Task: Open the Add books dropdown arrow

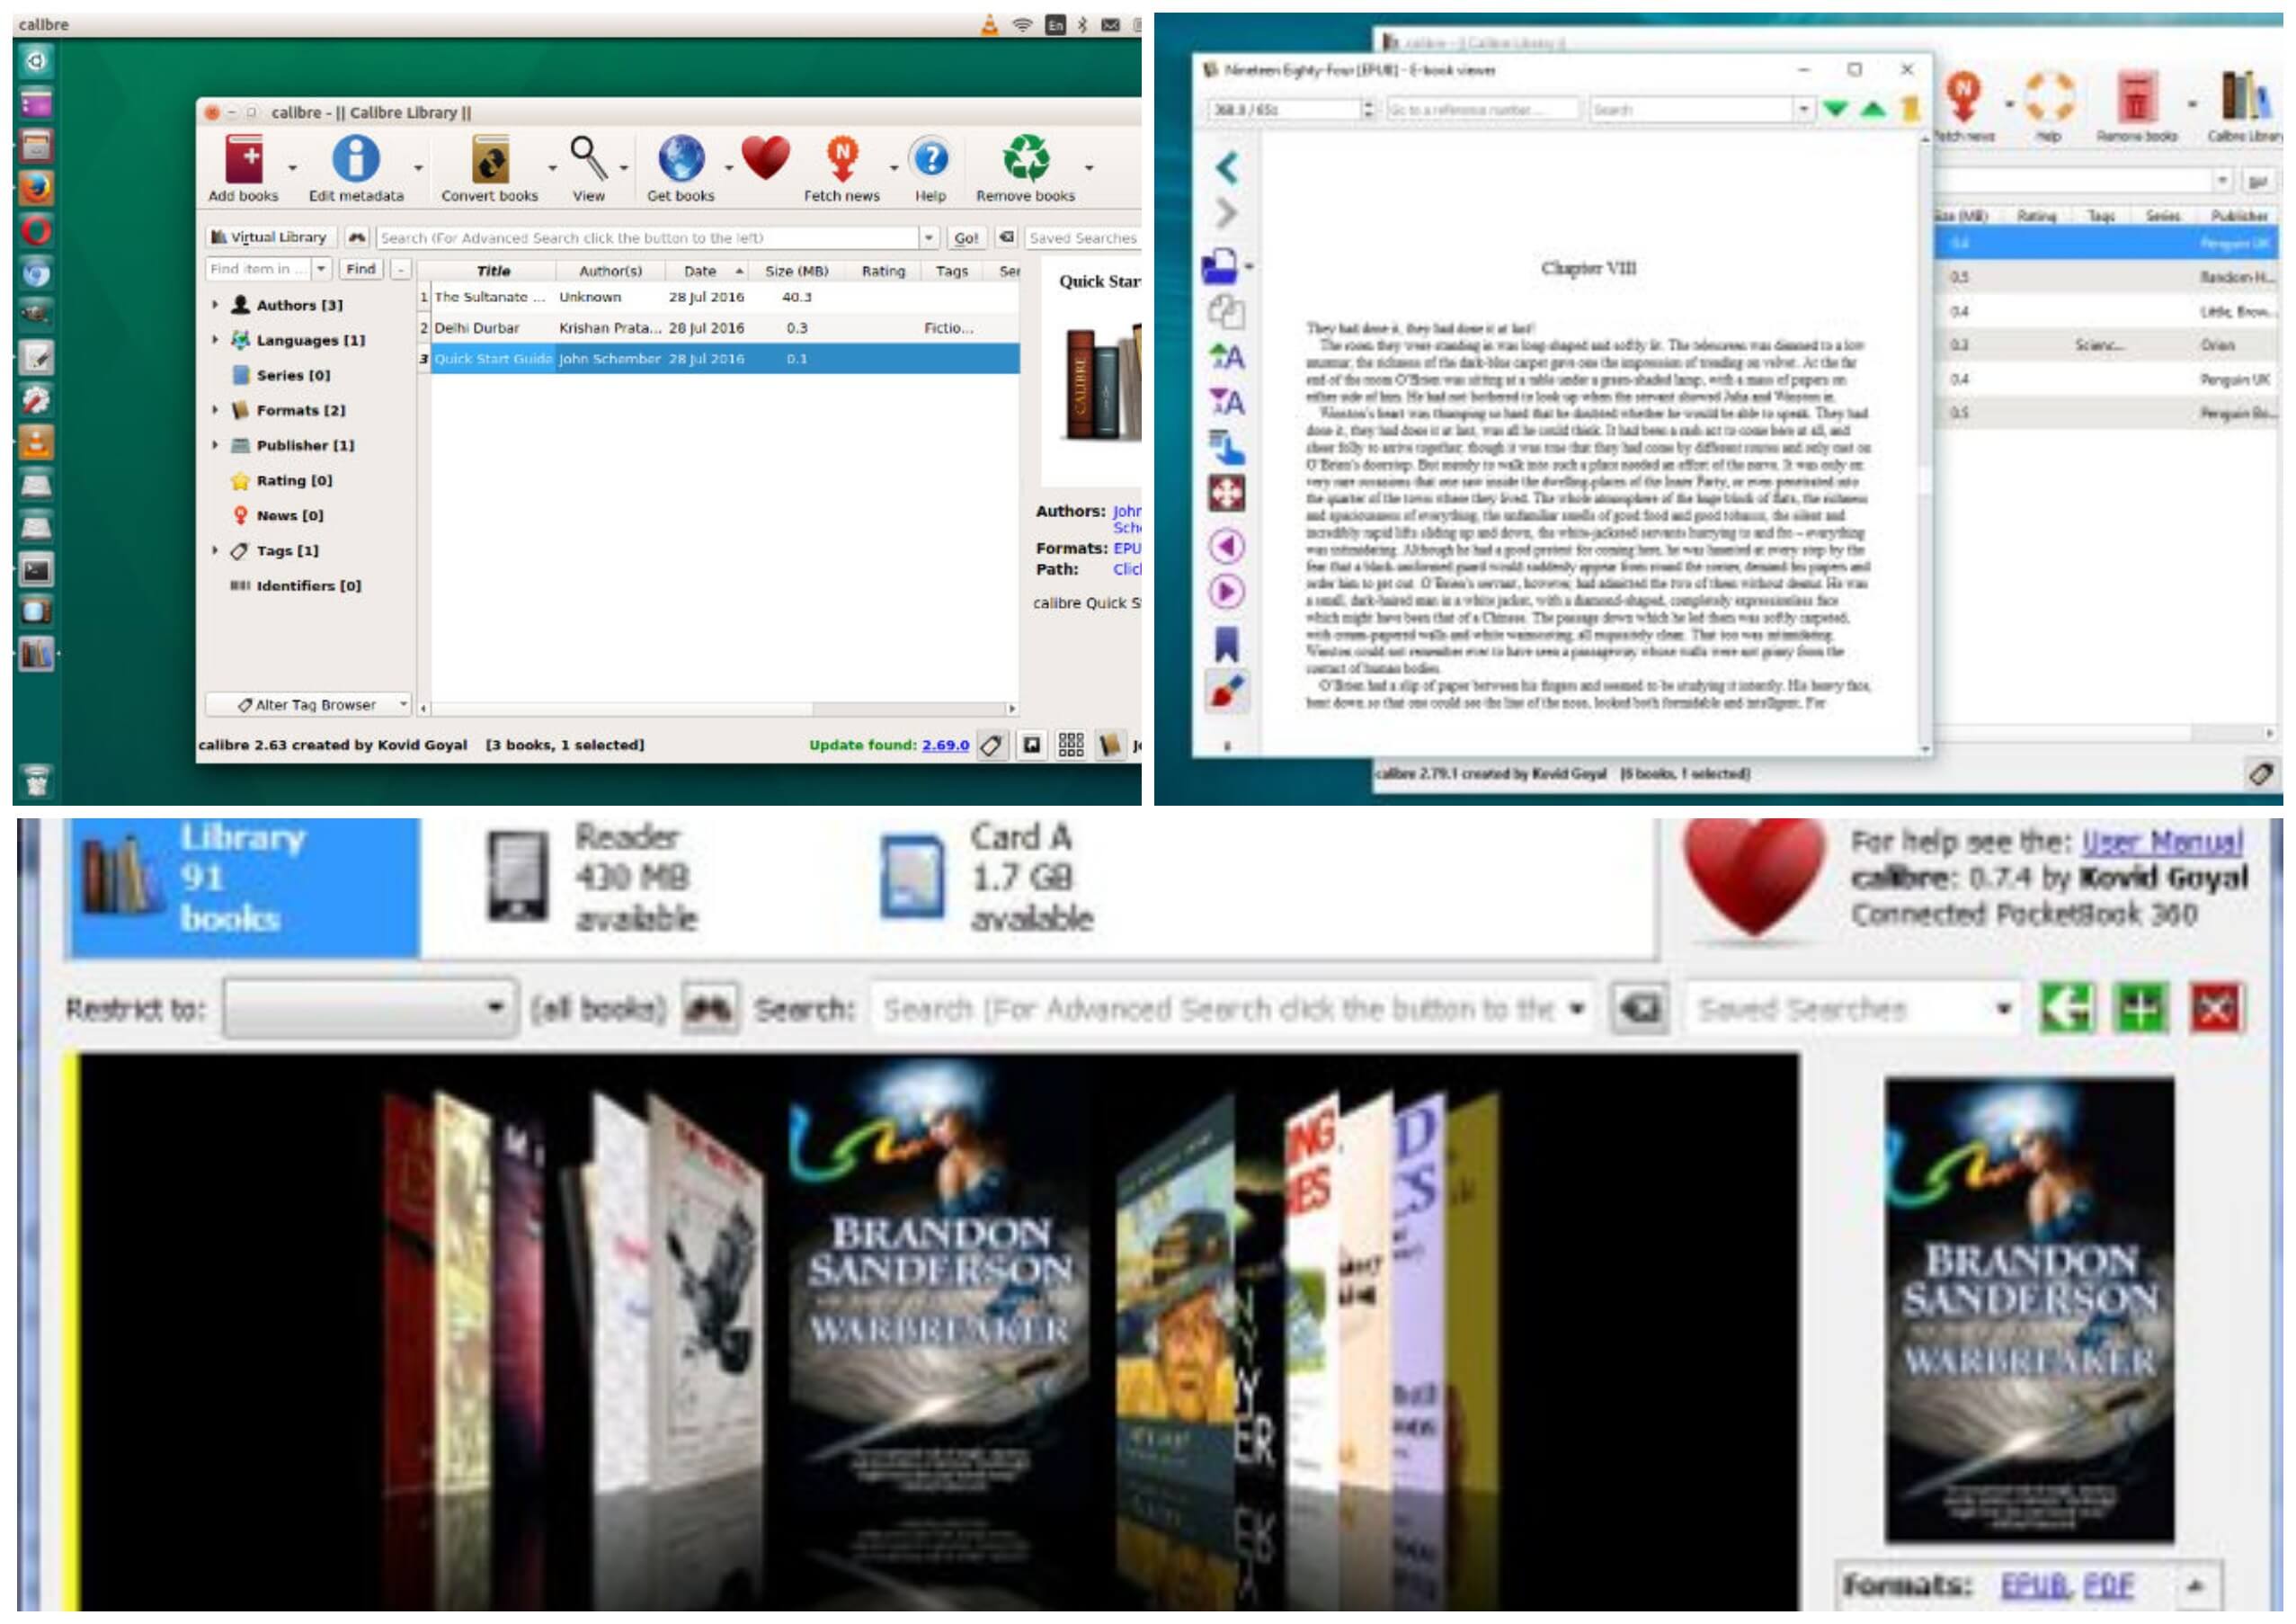Action: [x=292, y=168]
